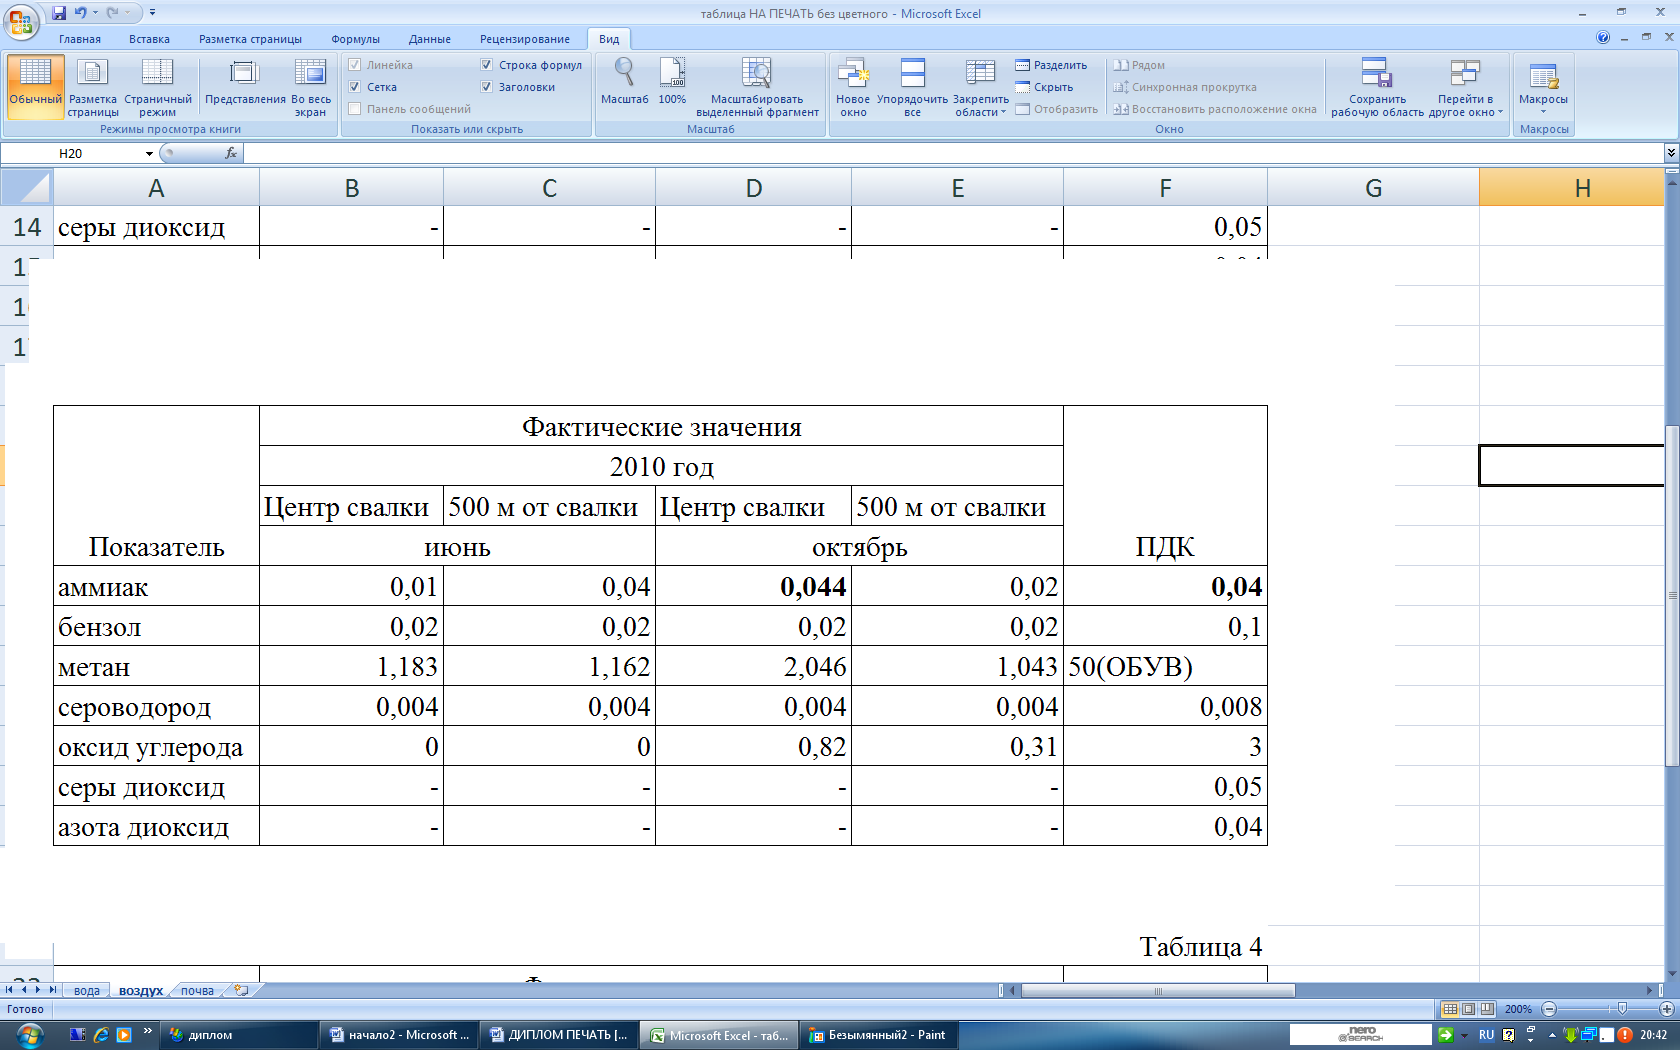Toggle the Gridlines (Сетка) checkbox

pos(355,87)
